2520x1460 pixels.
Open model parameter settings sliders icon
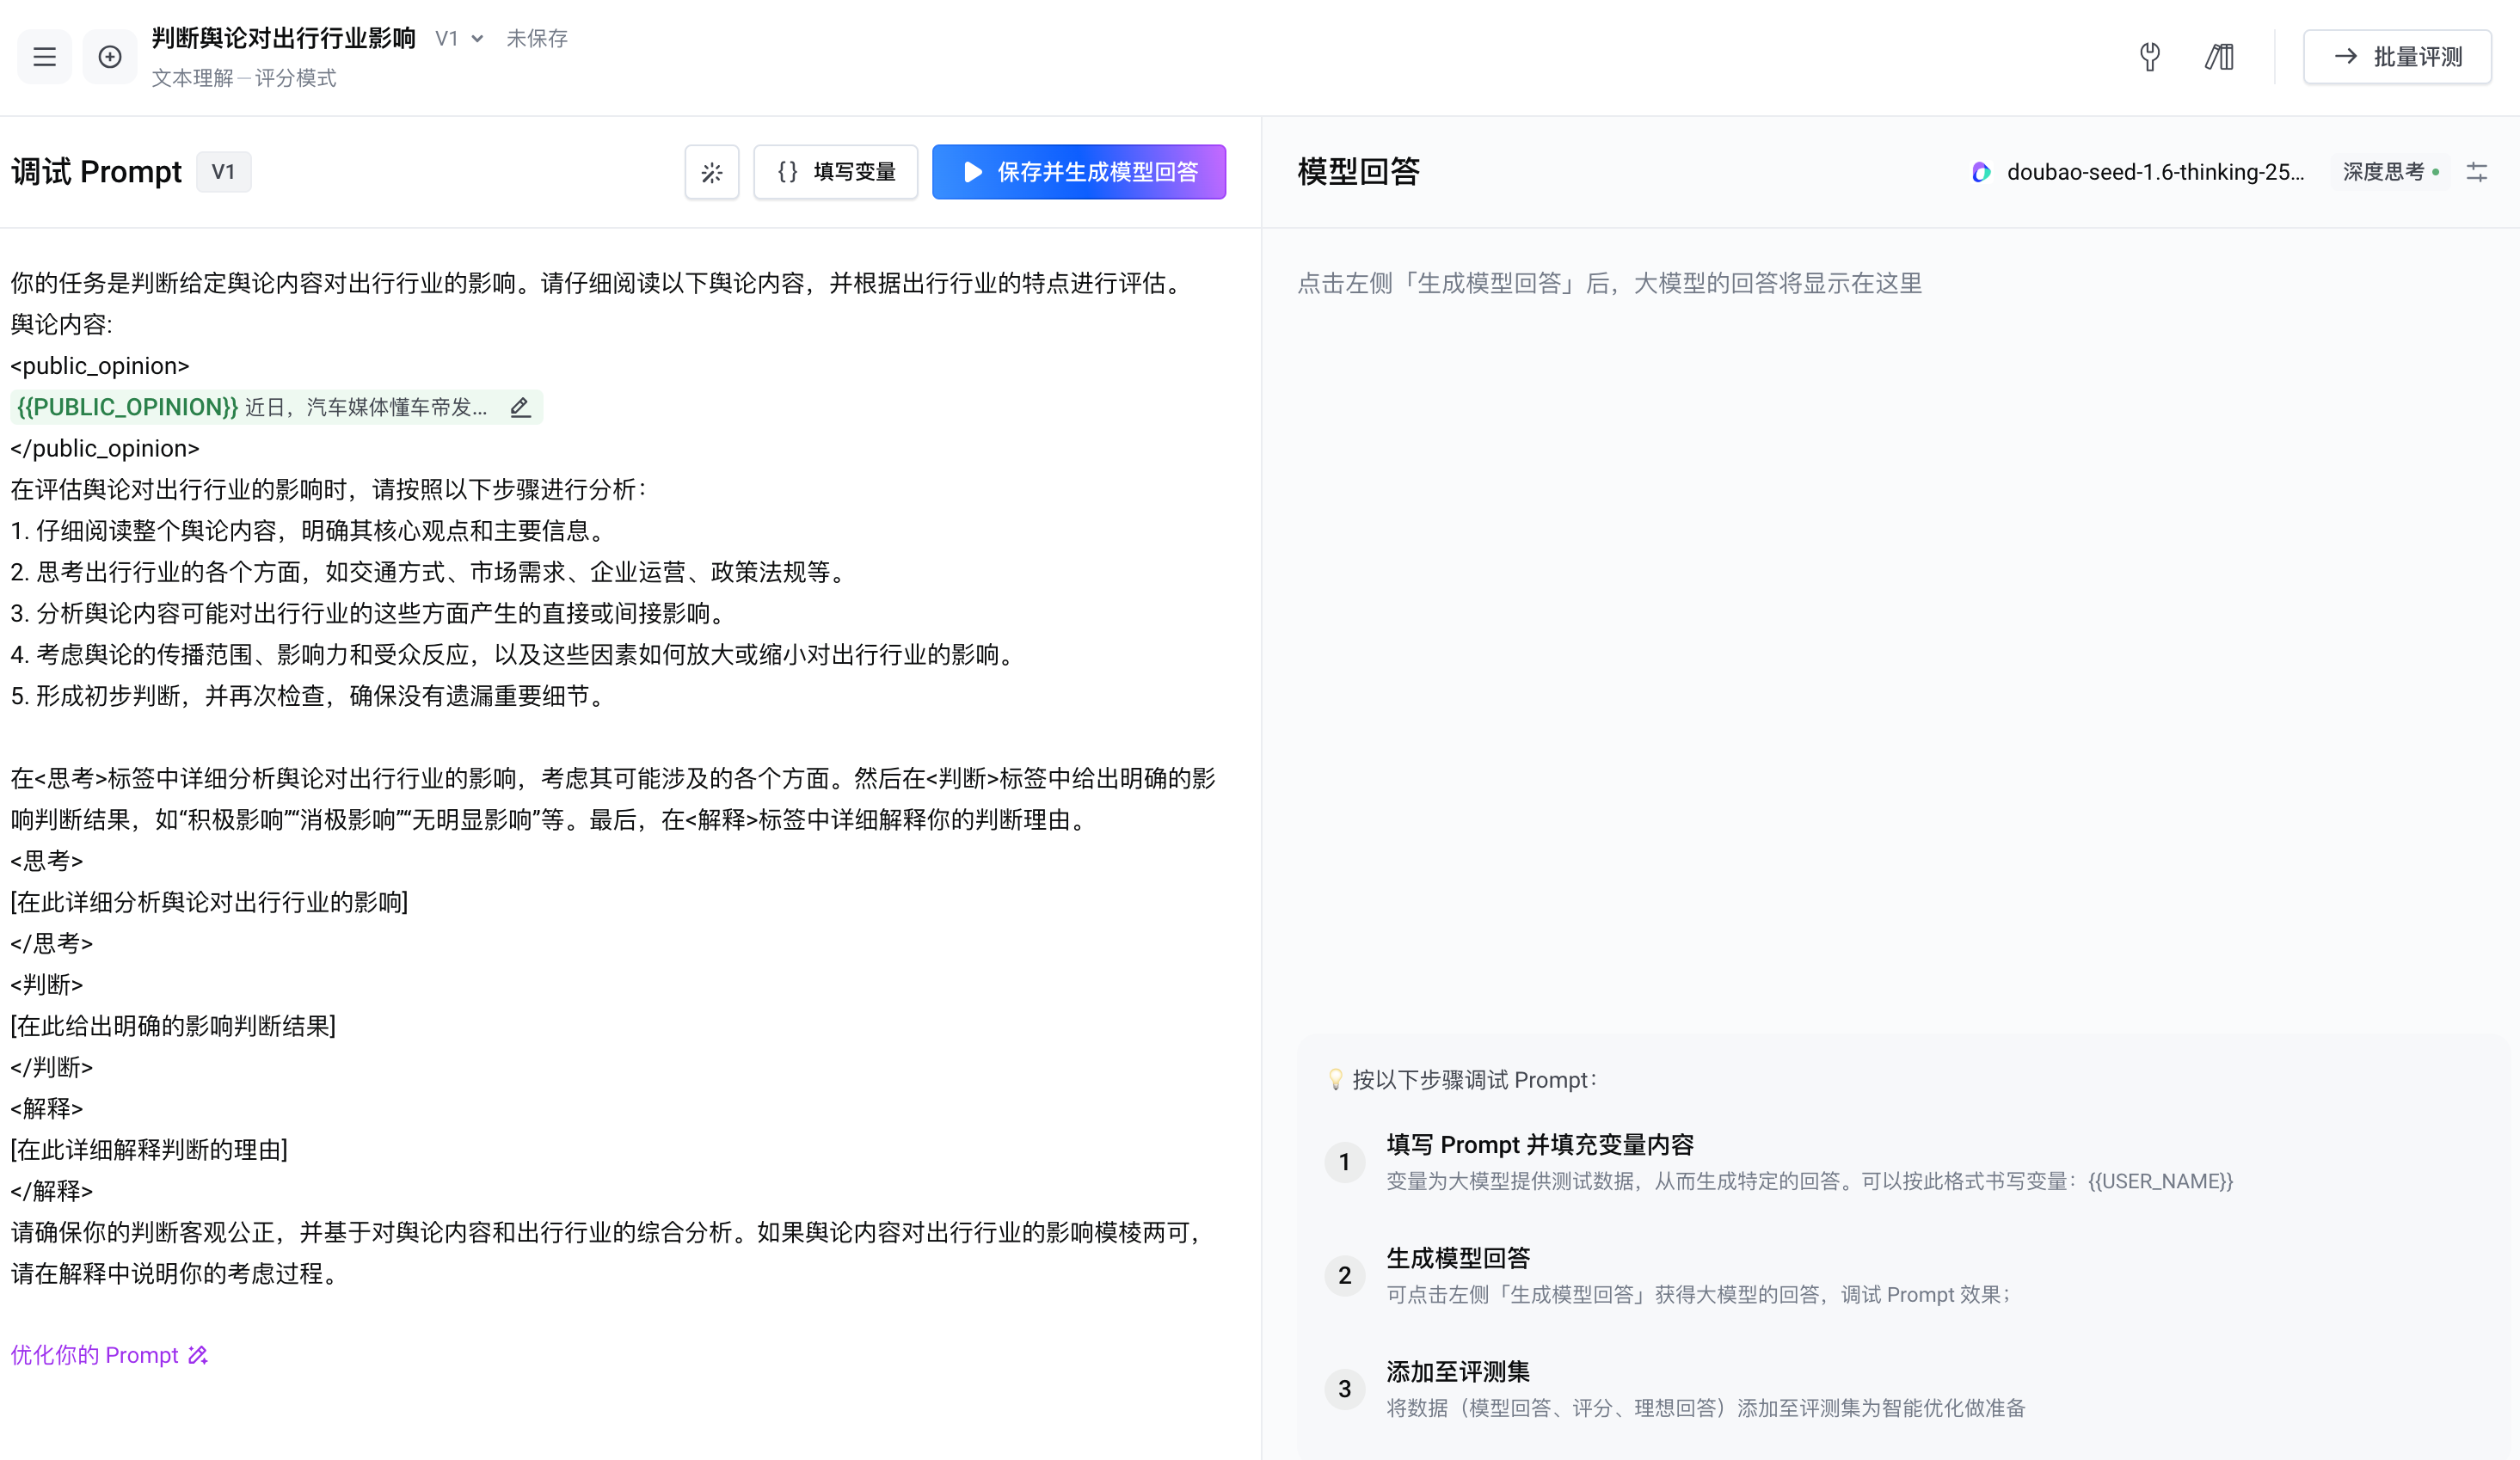tap(2477, 172)
